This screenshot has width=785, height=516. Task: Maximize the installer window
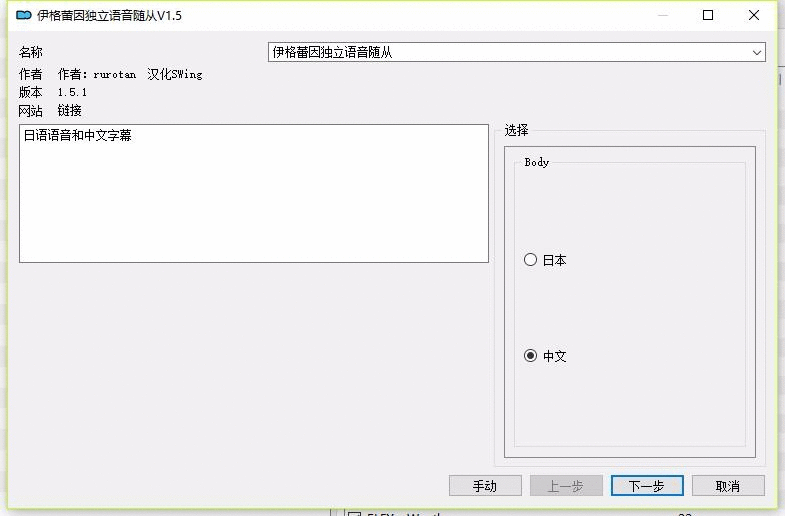click(708, 16)
